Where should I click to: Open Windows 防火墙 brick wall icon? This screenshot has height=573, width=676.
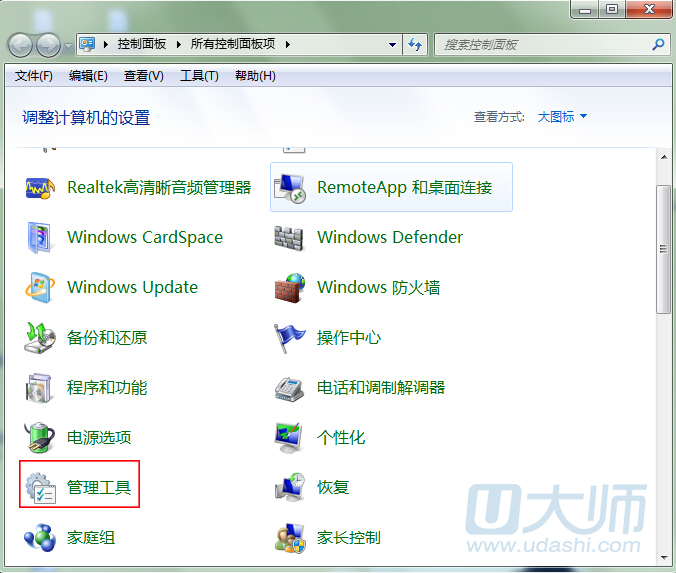[x=290, y=287]
